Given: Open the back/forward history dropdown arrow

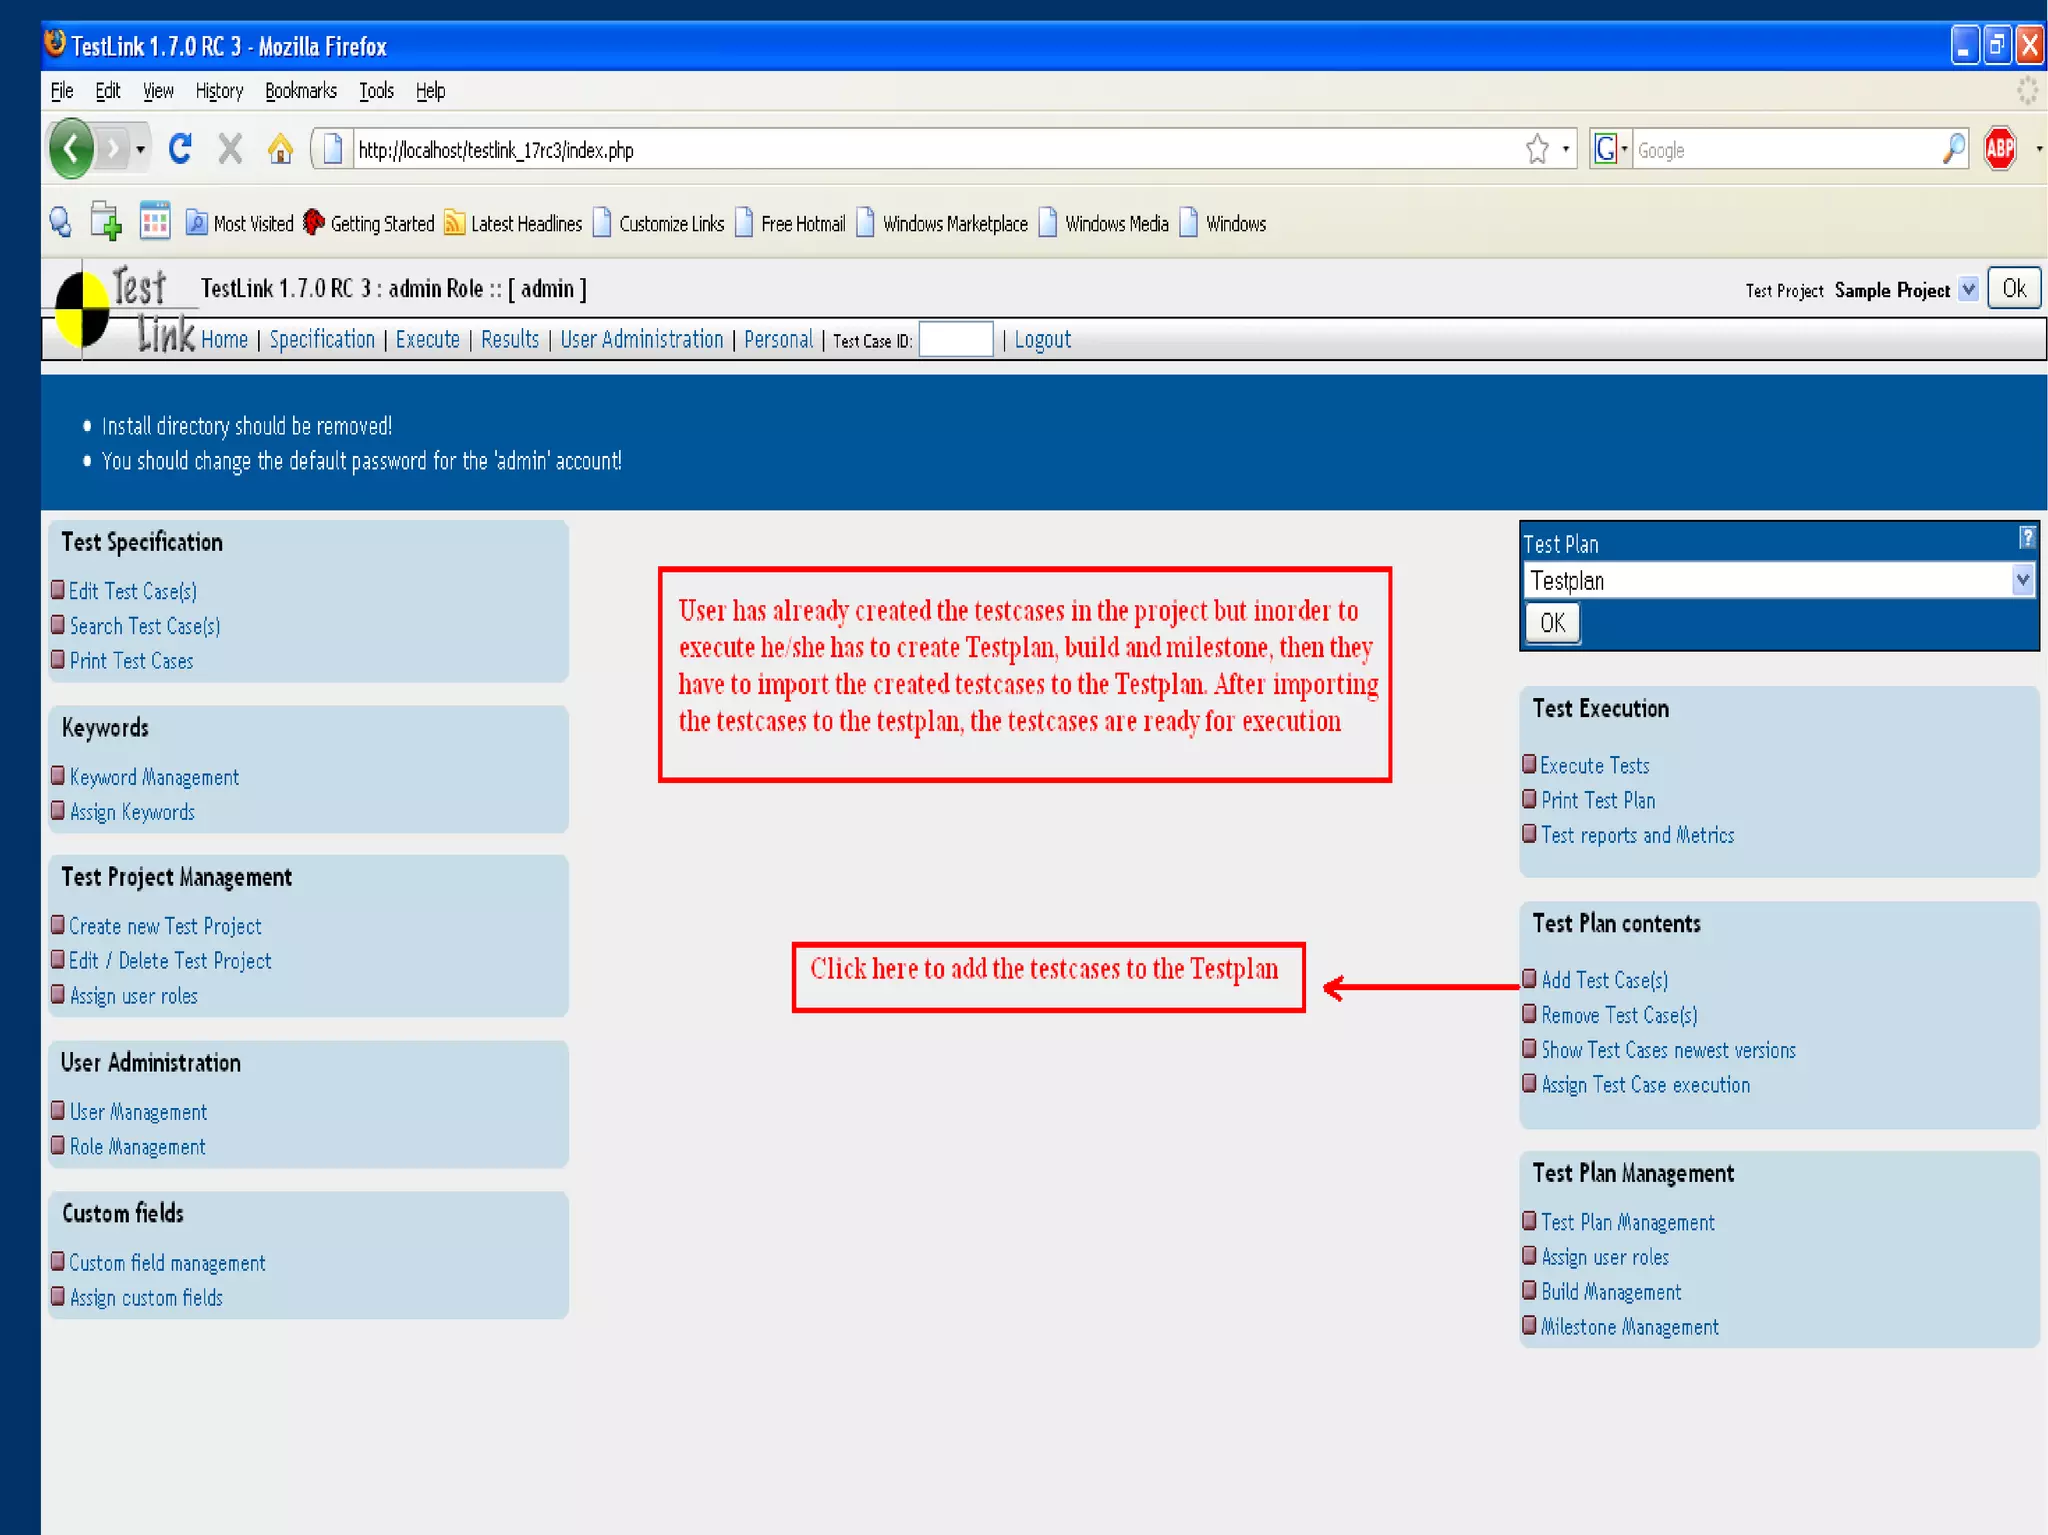Looking at the screenshot, I should [x=140, y=150].
